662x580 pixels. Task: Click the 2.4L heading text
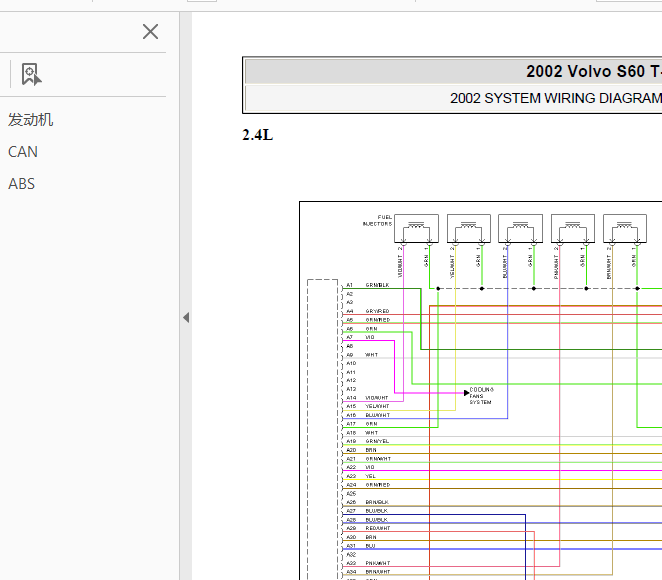tap(258, 135)
